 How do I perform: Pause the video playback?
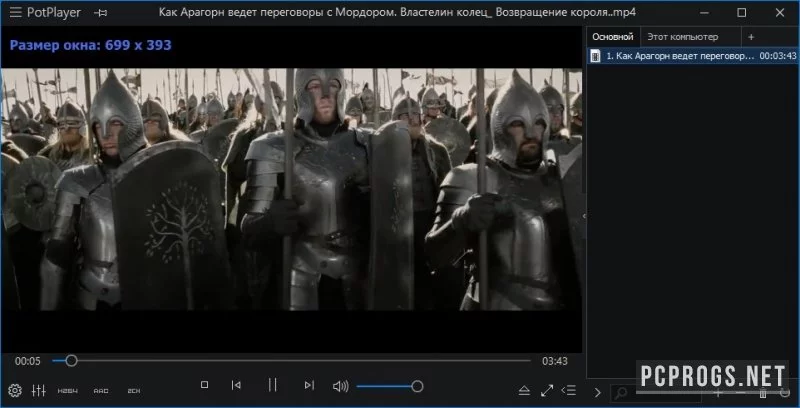click(273, 385)
